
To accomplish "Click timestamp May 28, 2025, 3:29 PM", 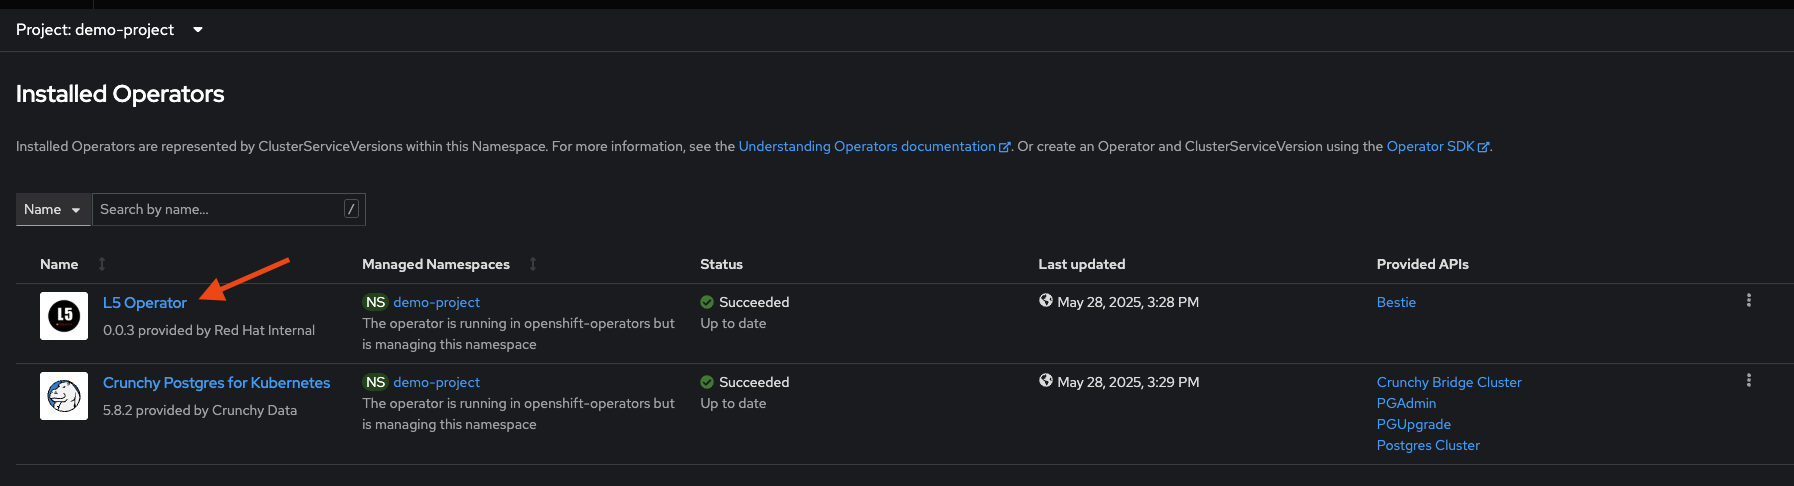I will click(1128, 382).
